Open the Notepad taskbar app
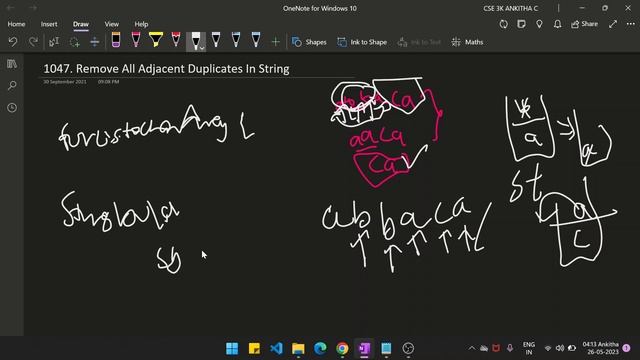This screenshot has width=640, height=360. click(386, 349)
